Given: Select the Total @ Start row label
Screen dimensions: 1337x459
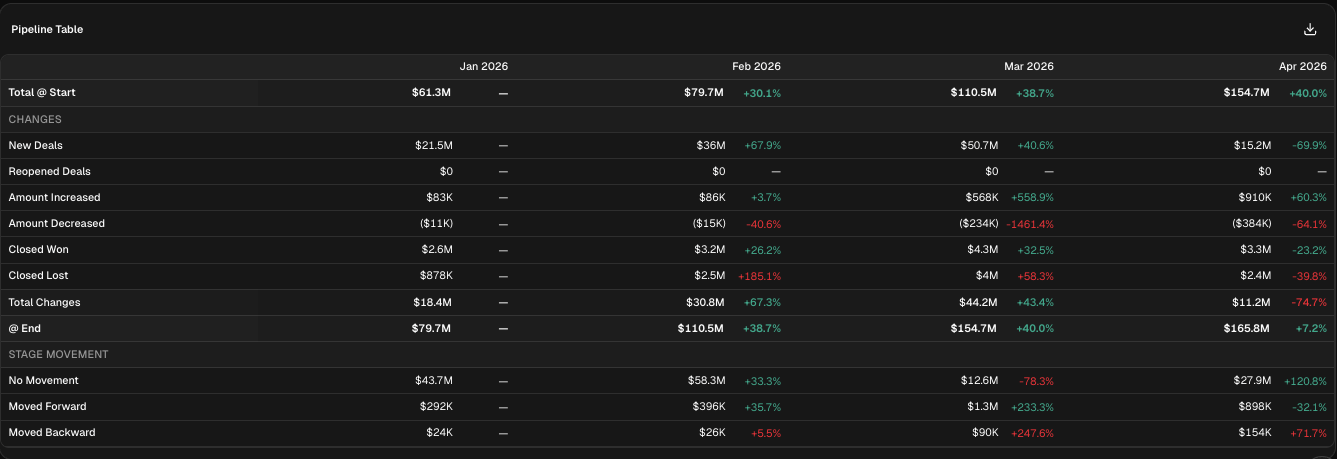Looking at the screenshot, I should click(x=42, y=92).
